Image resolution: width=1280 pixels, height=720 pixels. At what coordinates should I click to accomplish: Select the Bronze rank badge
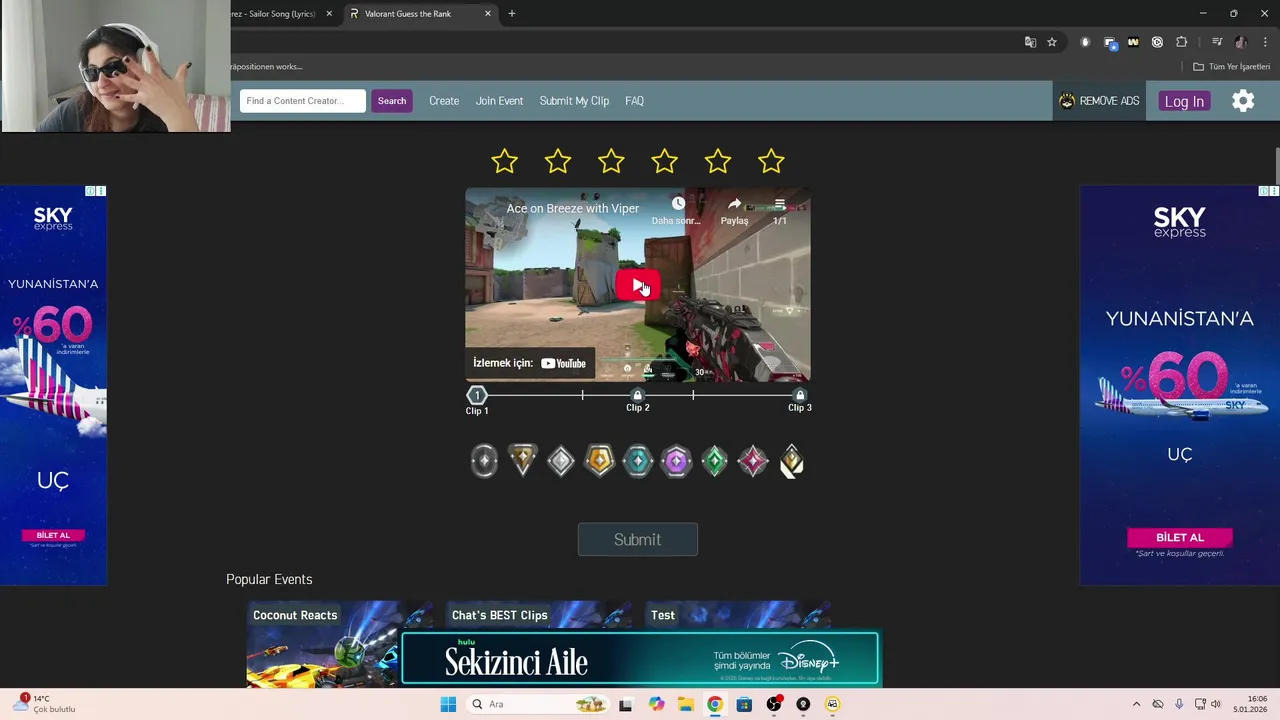tap(523, 461)
